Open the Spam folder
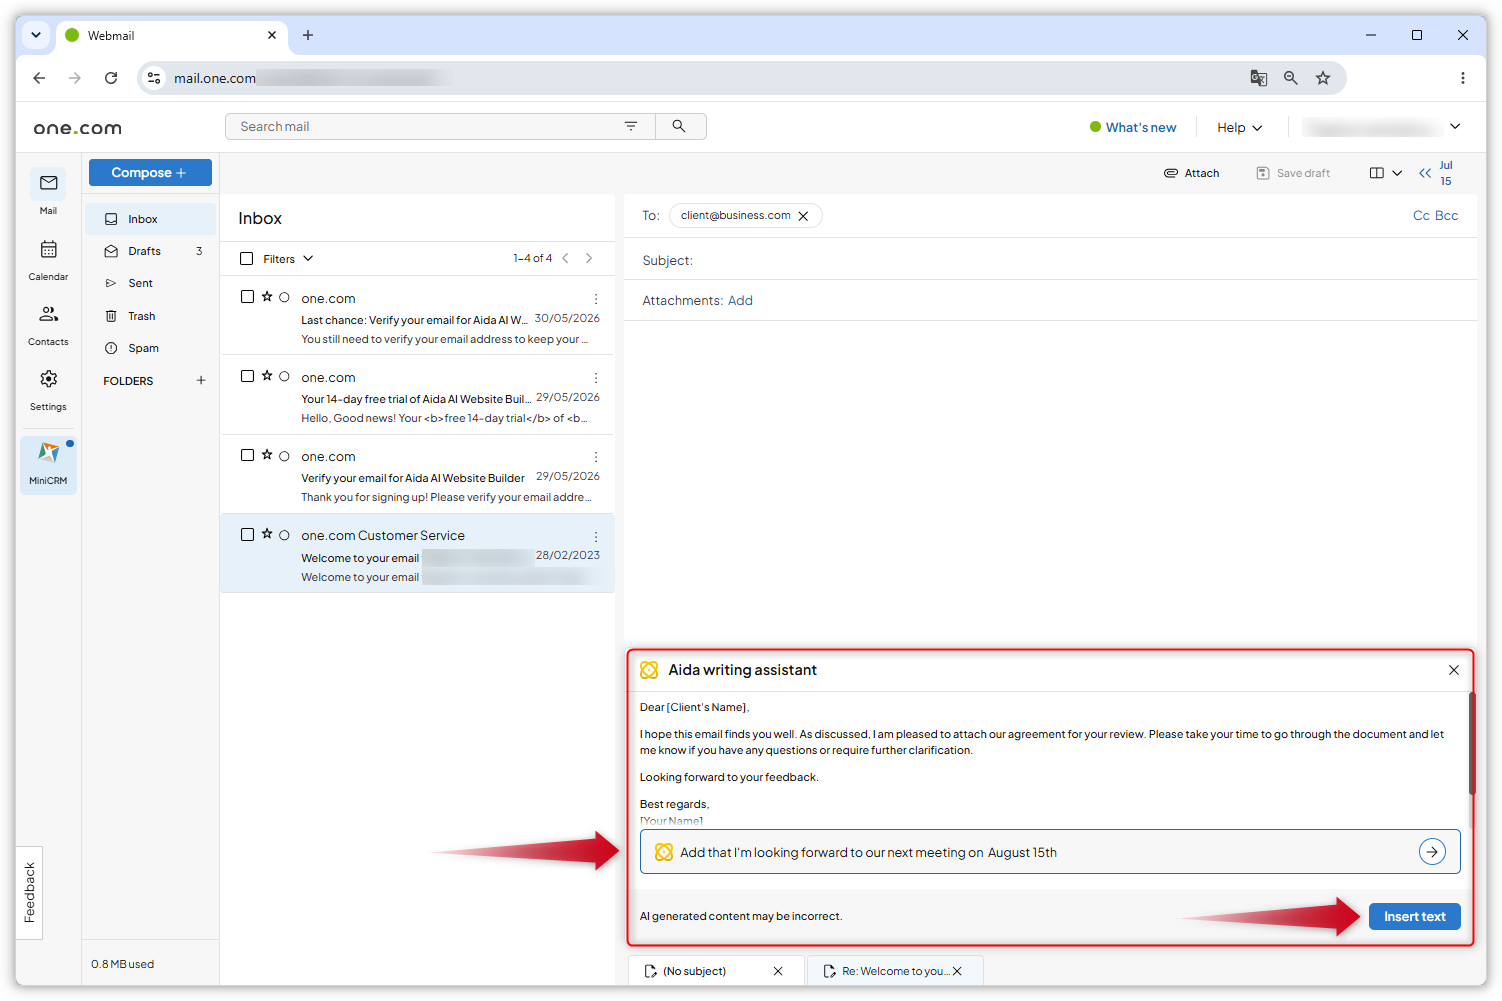The width and height of the screenshot is (1502, 1001). pos(150,348)
